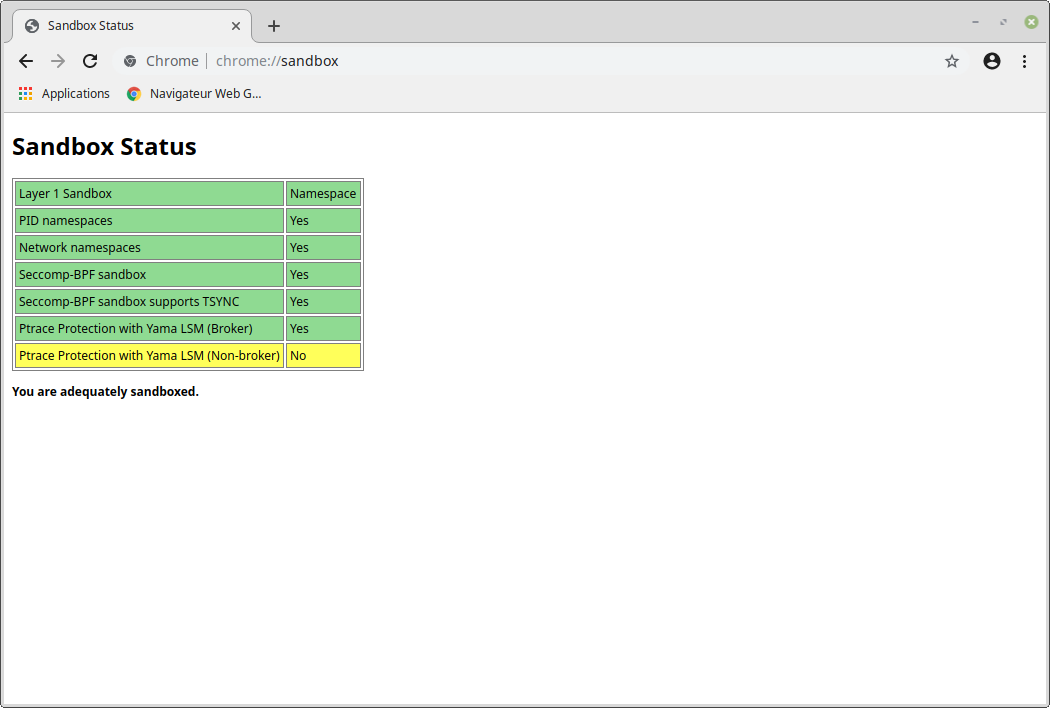Viewport: 1050px width, 708px height.
Task: Open the Navigateur Web G... bookmark
Action: 194,94
